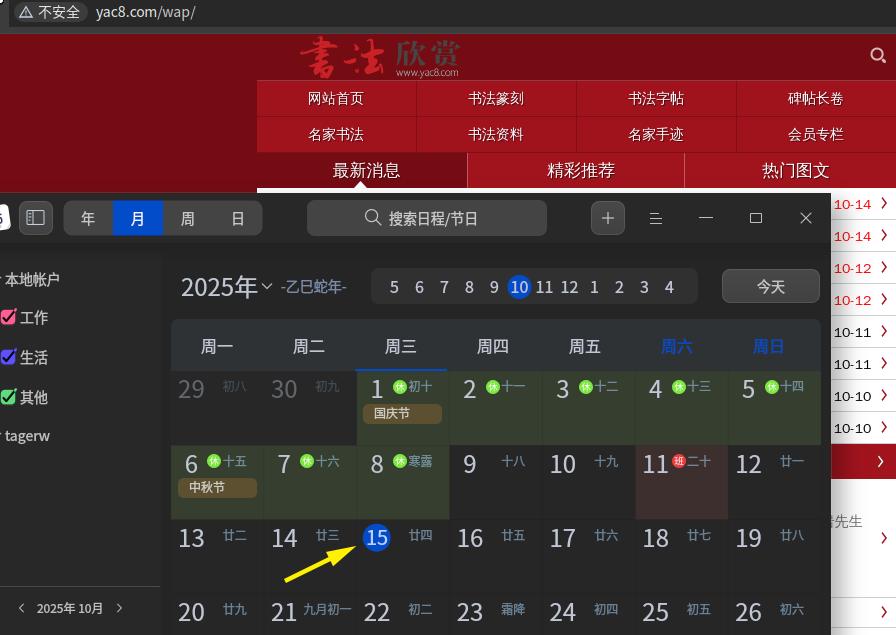Open 名家手迹 in website navigation
The width and height of the screenshot is (896, 635).
[x=656, y=135]
